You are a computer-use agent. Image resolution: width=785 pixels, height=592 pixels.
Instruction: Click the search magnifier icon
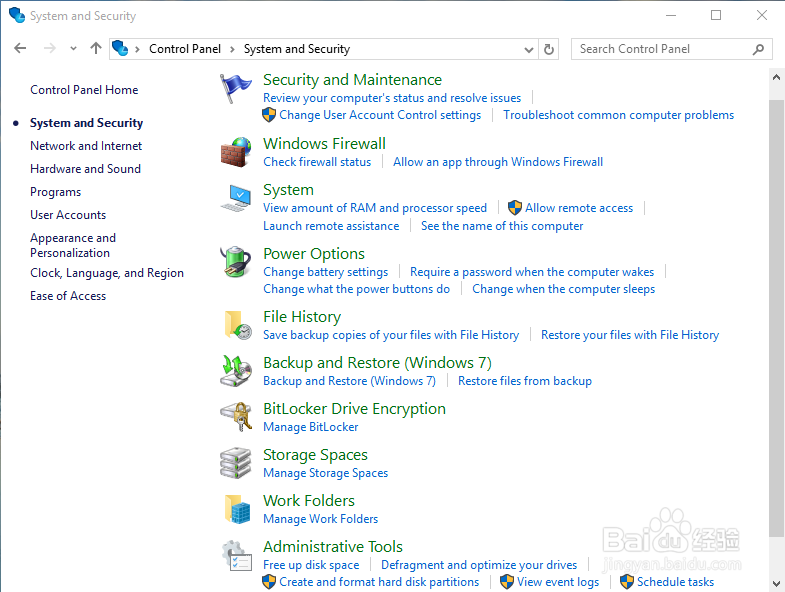[x=758, y=49]
